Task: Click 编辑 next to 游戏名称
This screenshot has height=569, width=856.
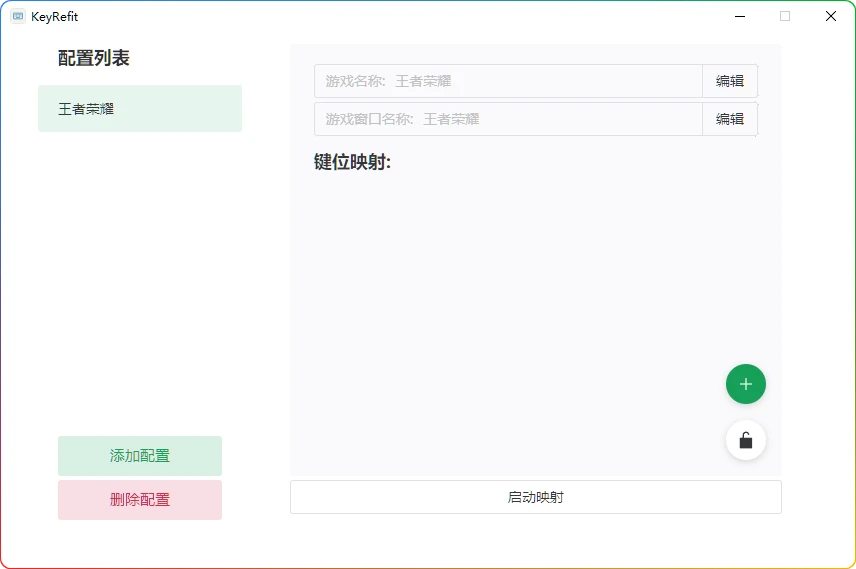Action: click(x=730, y=81)
